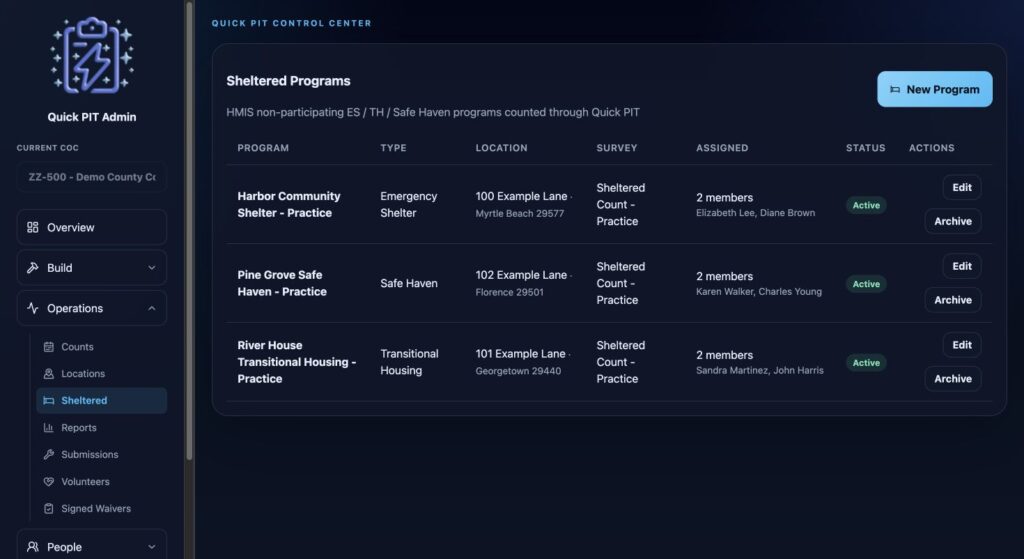Select the Sheltered menu item
Image resolution: width=1024 pixels, height=559 pixels.
point(101,400)
